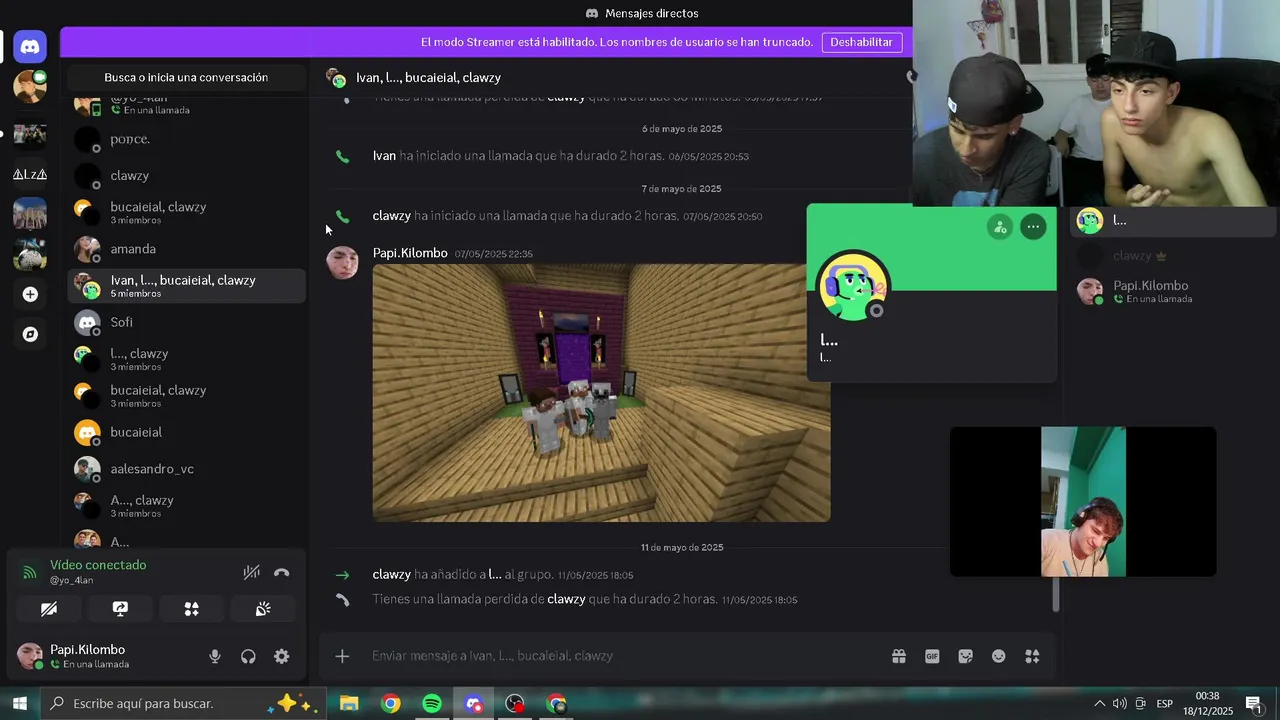Open Discord taskbar icon

tap(473, 704)
